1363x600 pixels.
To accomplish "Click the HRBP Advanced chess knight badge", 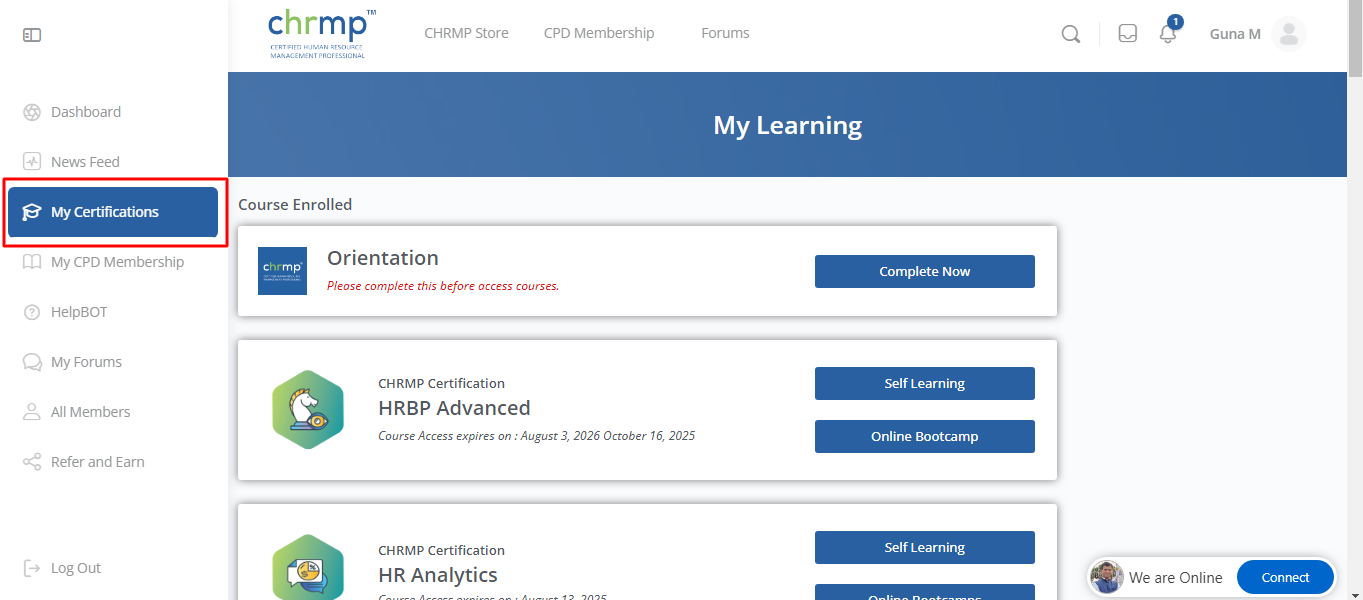I will pyautogui.click(x=308, y=409).
